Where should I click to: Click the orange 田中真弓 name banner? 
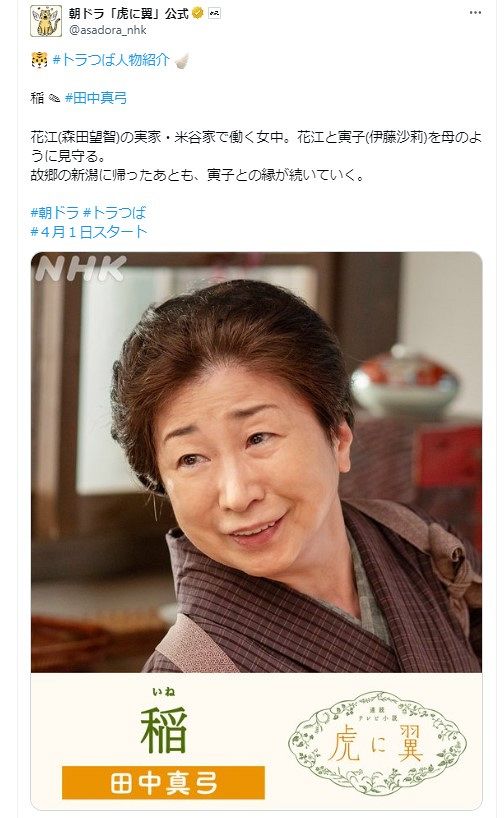[163, 783]
